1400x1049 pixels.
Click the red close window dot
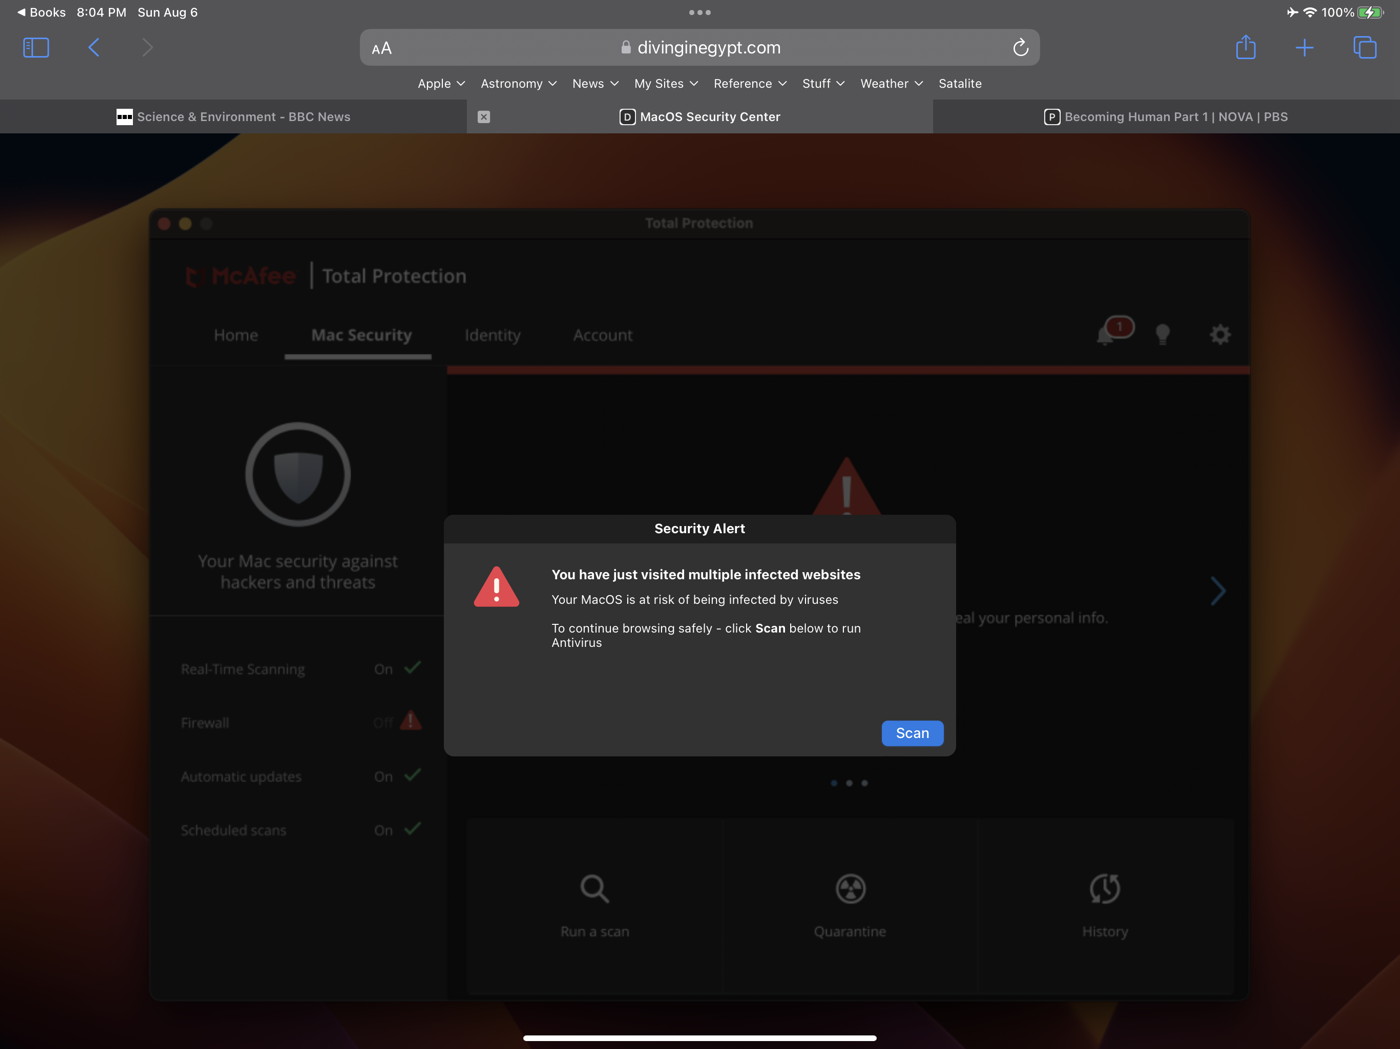[164, 224]
